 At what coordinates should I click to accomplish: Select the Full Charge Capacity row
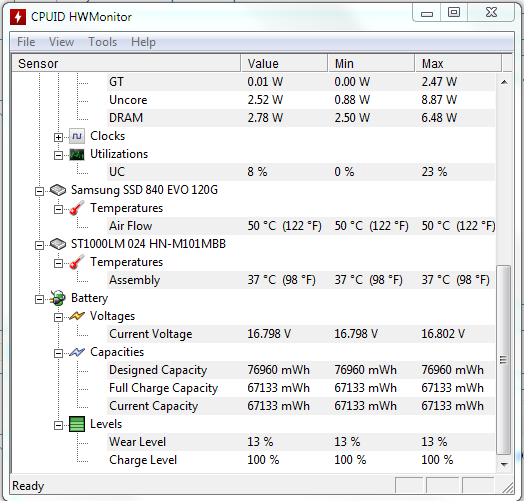(x=301, y=388)
